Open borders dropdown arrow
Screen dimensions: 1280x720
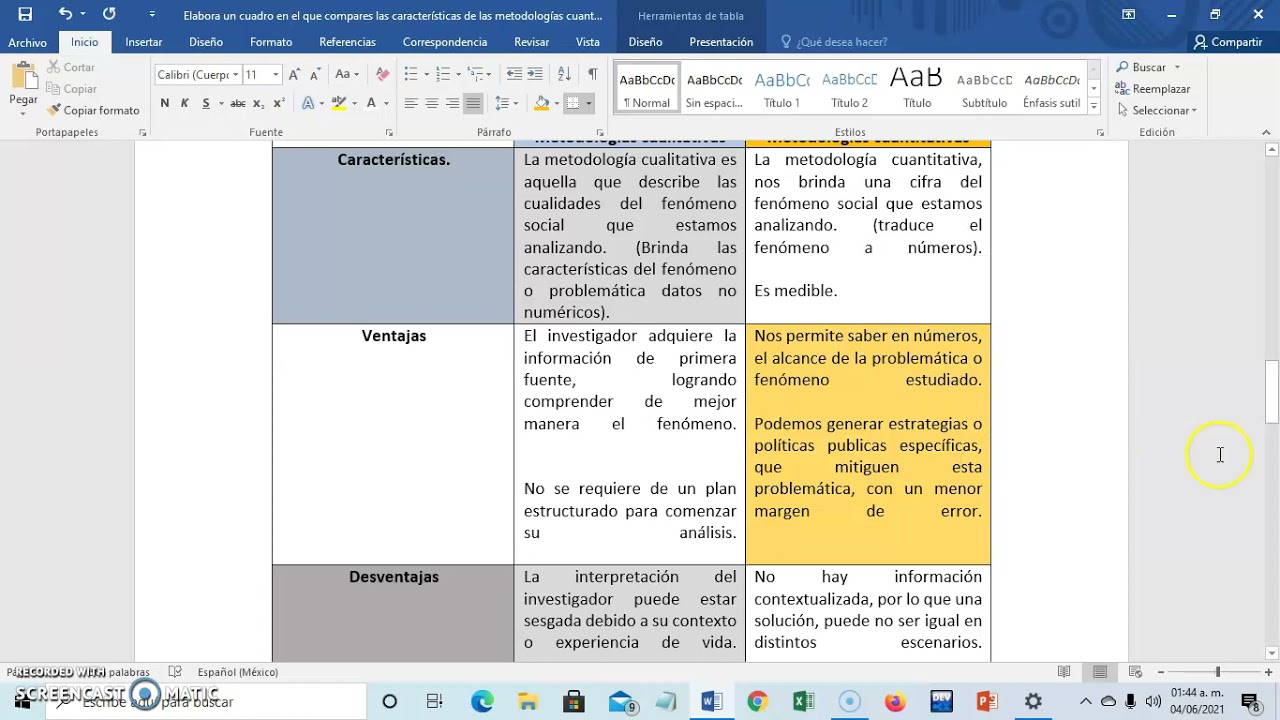point(588,103)
